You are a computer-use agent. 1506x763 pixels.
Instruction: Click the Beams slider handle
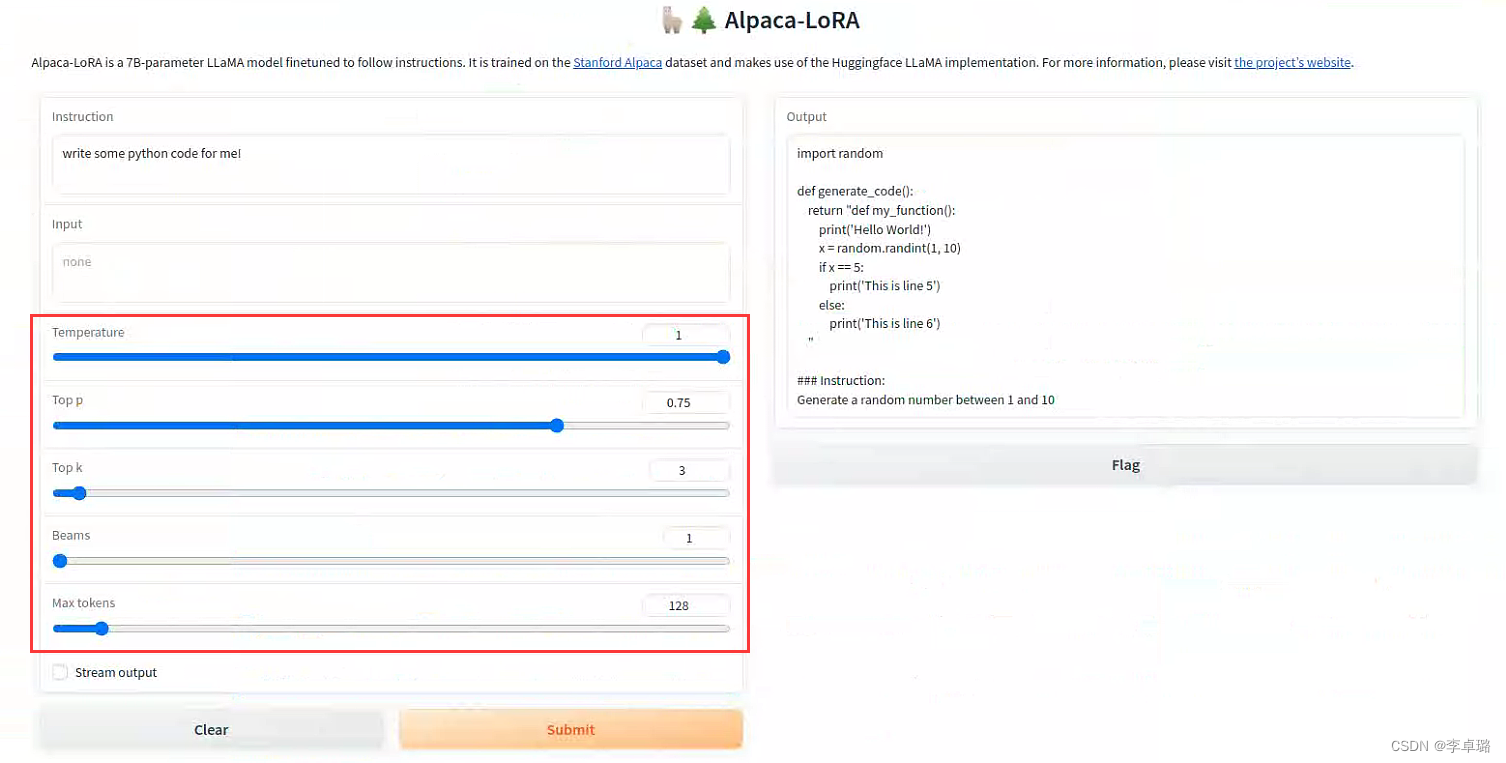60,561
